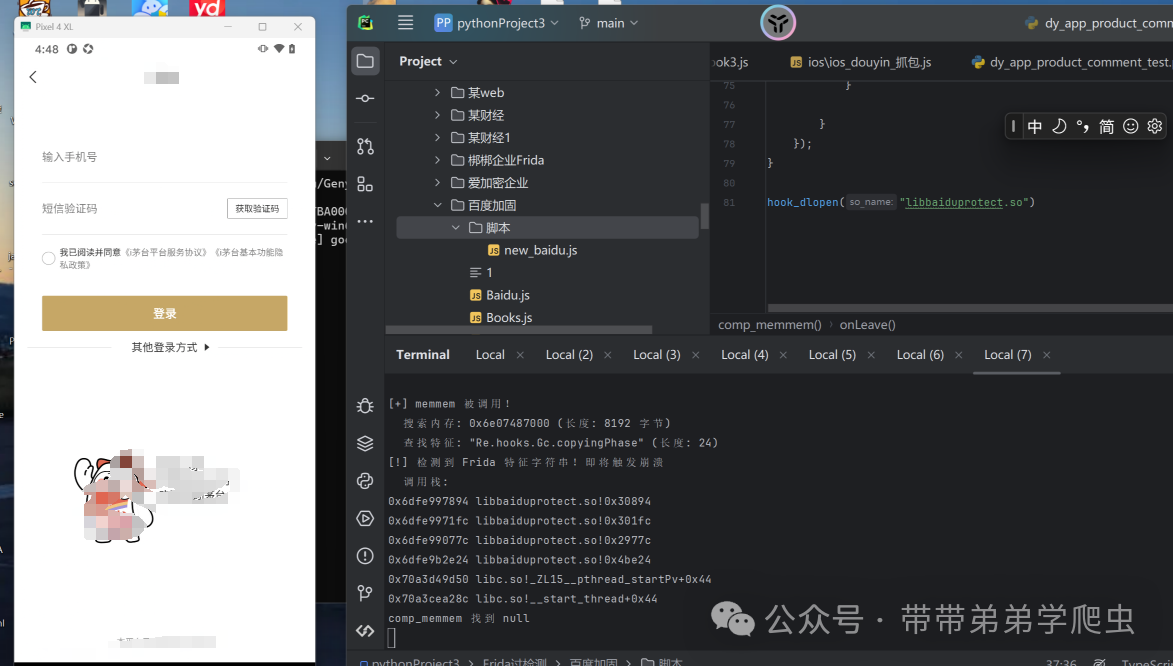
Task: Open Baidu.js in project tree
Action: click(500, 295)
